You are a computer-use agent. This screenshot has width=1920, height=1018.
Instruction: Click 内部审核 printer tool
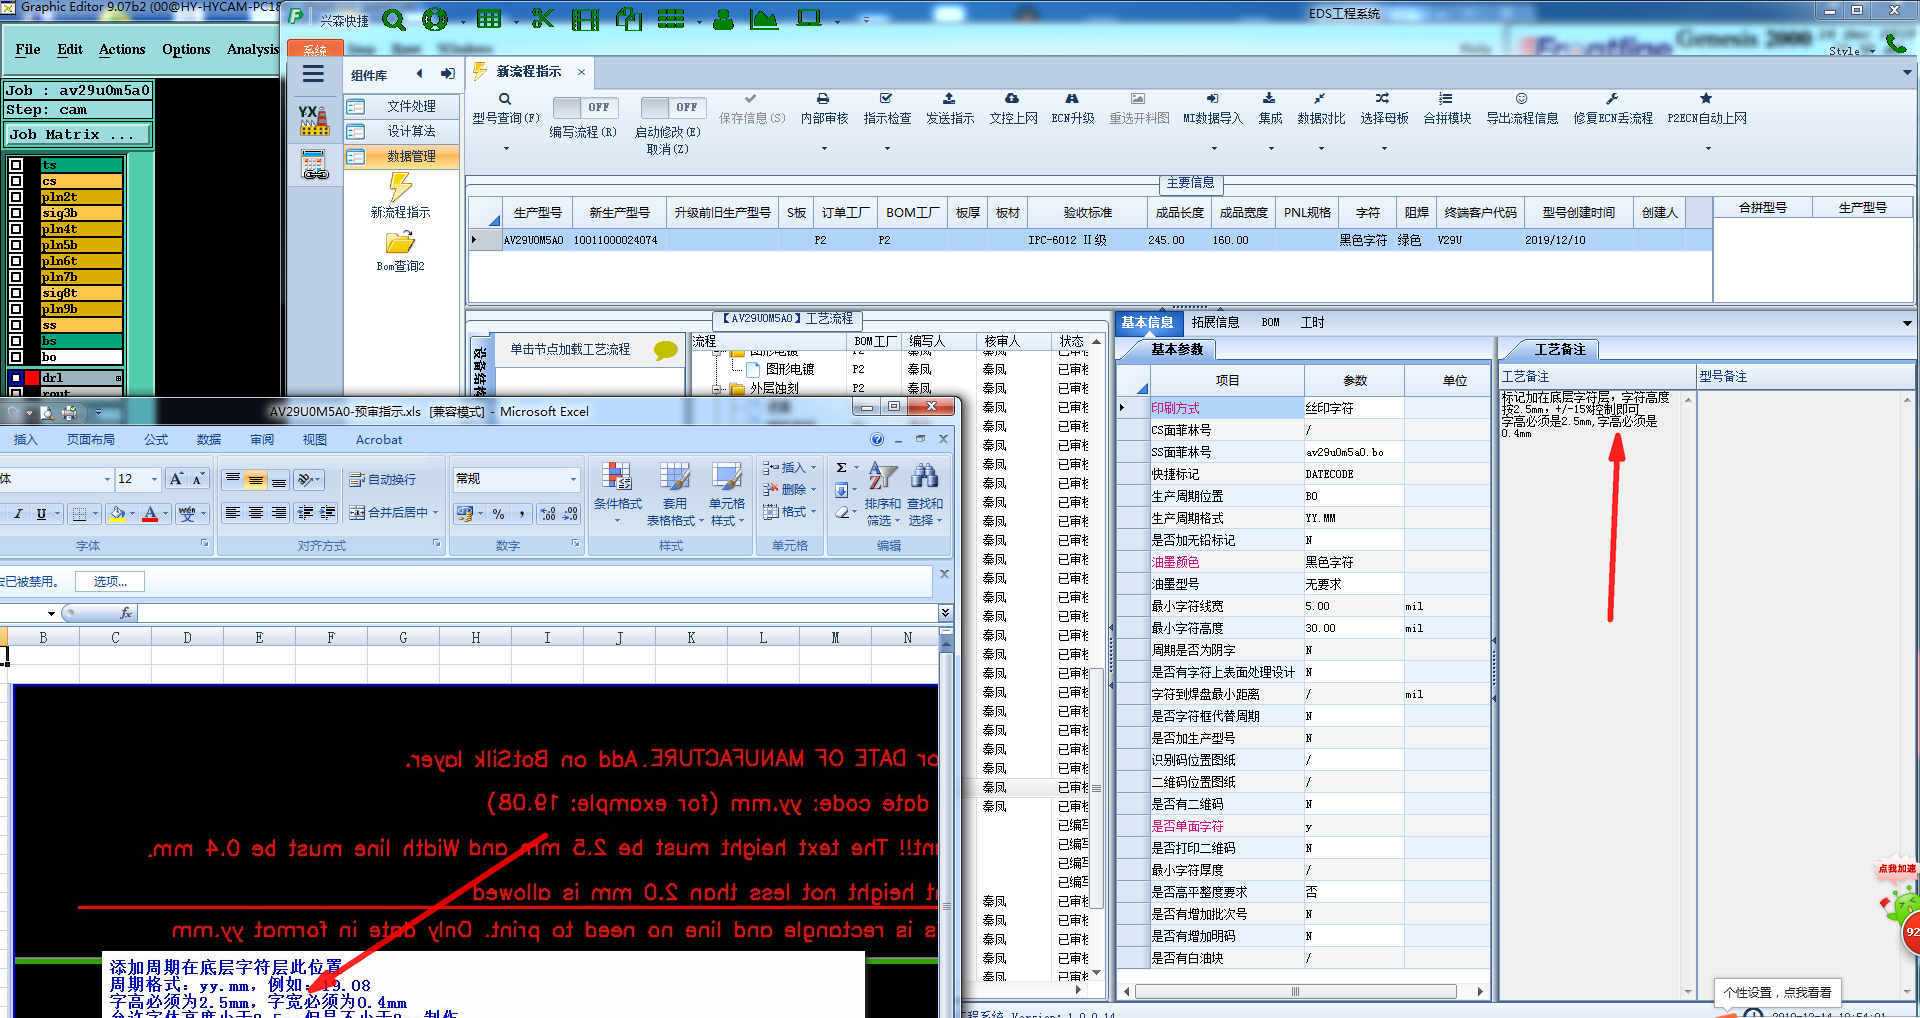tap(824, 109)
